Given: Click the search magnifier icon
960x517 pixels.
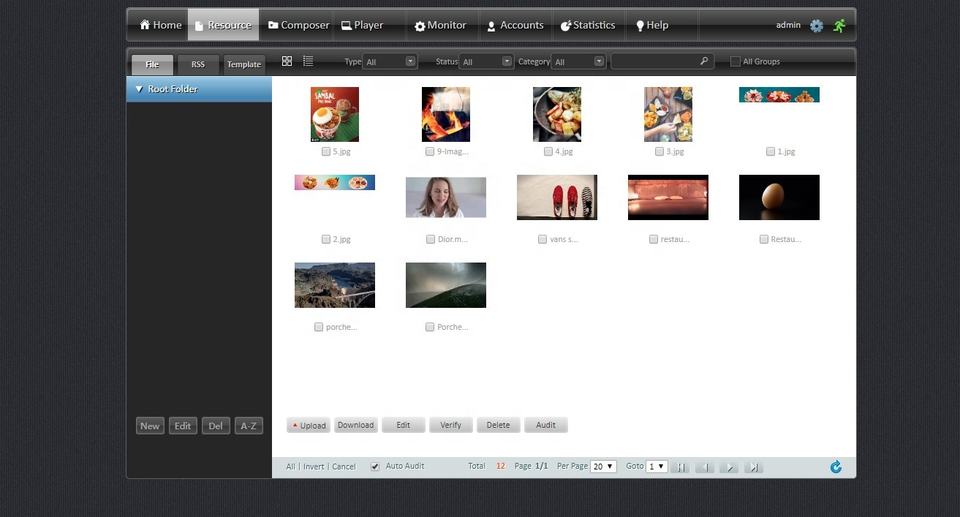Looking at the screenshot, I should [x=704, y=61].
